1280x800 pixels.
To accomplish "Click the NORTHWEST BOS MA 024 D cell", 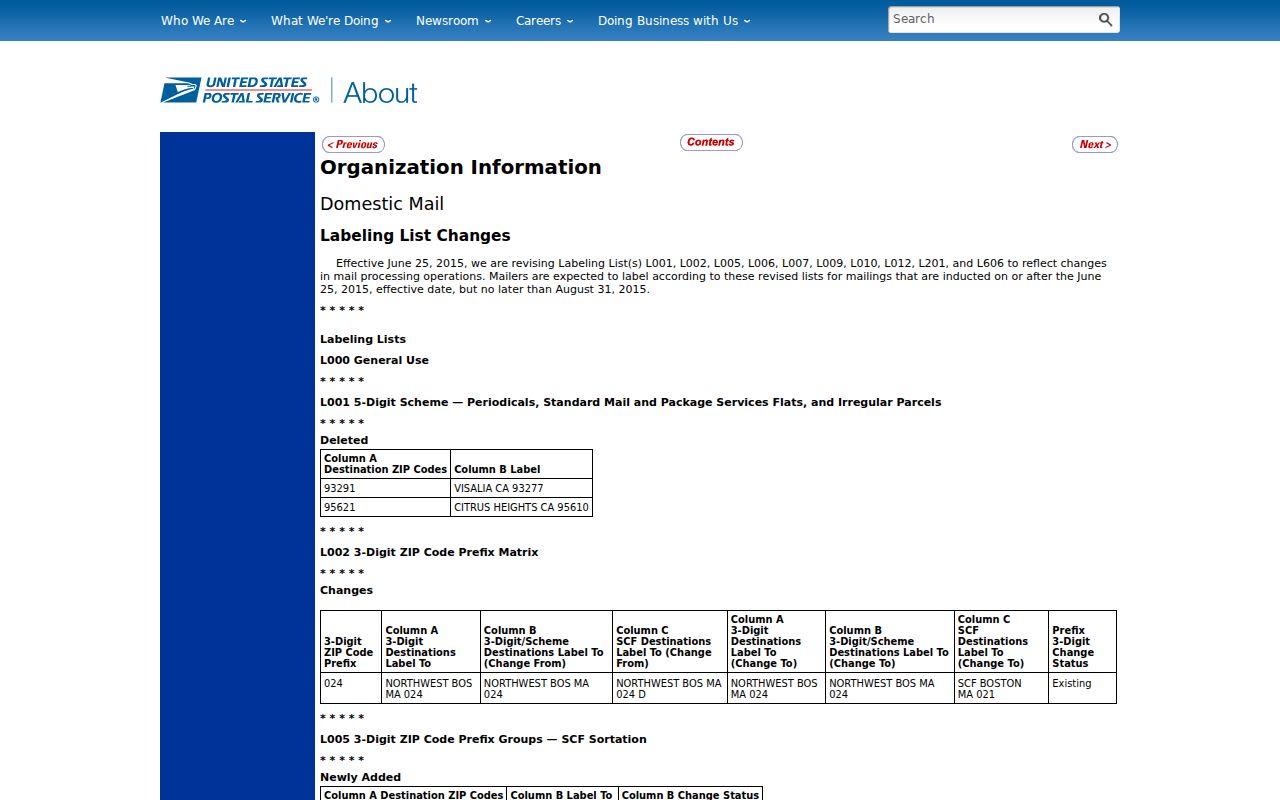I will click(670, 688).
